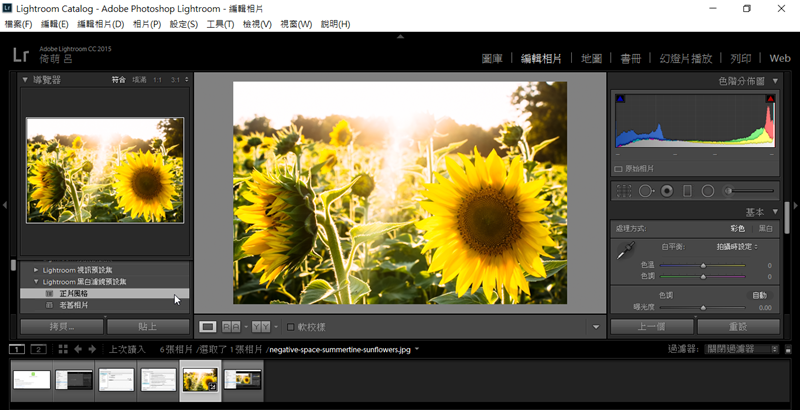The height and width of the screenshot is (410, 800).
Task: Choose the Red Eye Correction tool
Action: click(667, 190)
